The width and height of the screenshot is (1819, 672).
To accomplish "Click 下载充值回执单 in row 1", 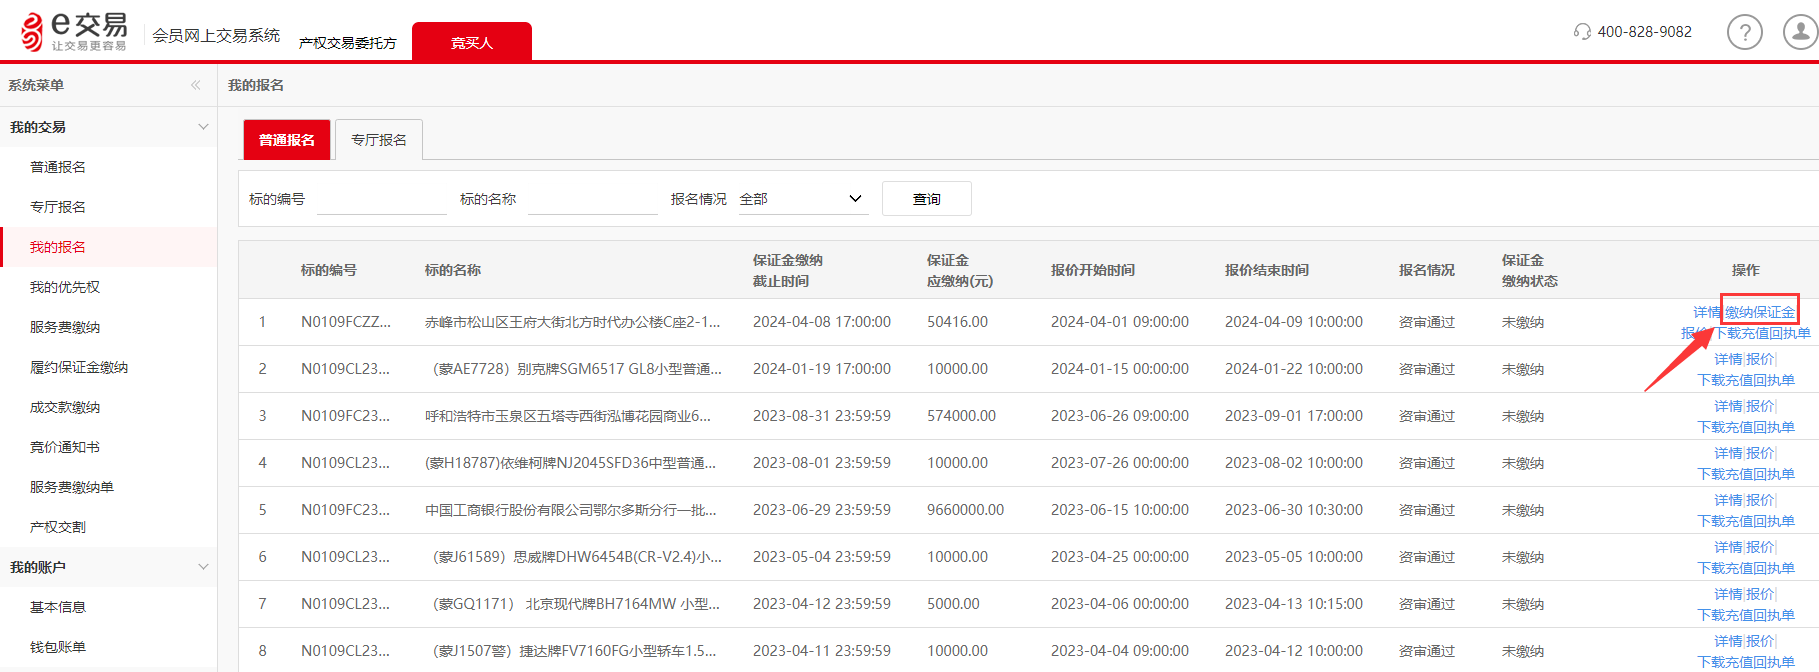I will click(x=1762, y=333).
